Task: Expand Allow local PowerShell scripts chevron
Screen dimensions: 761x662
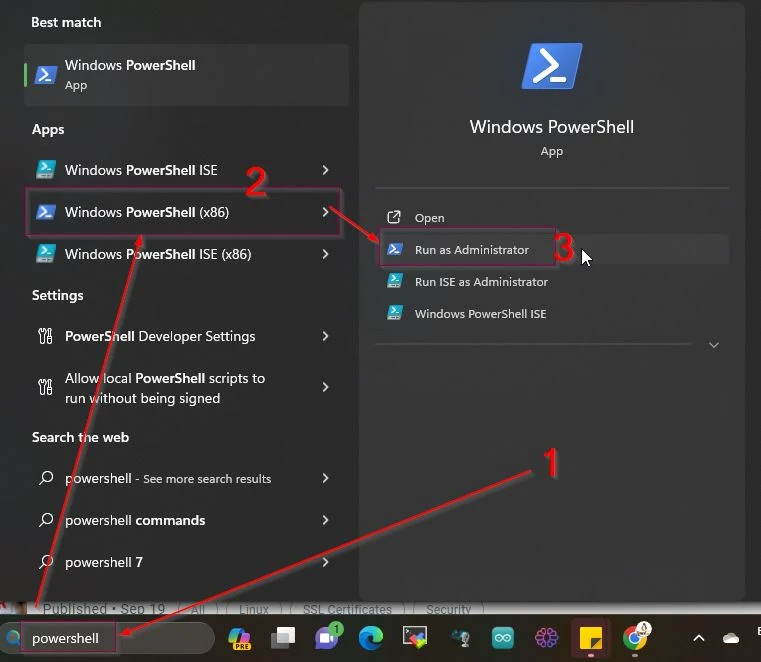Action: pos(325,387)
